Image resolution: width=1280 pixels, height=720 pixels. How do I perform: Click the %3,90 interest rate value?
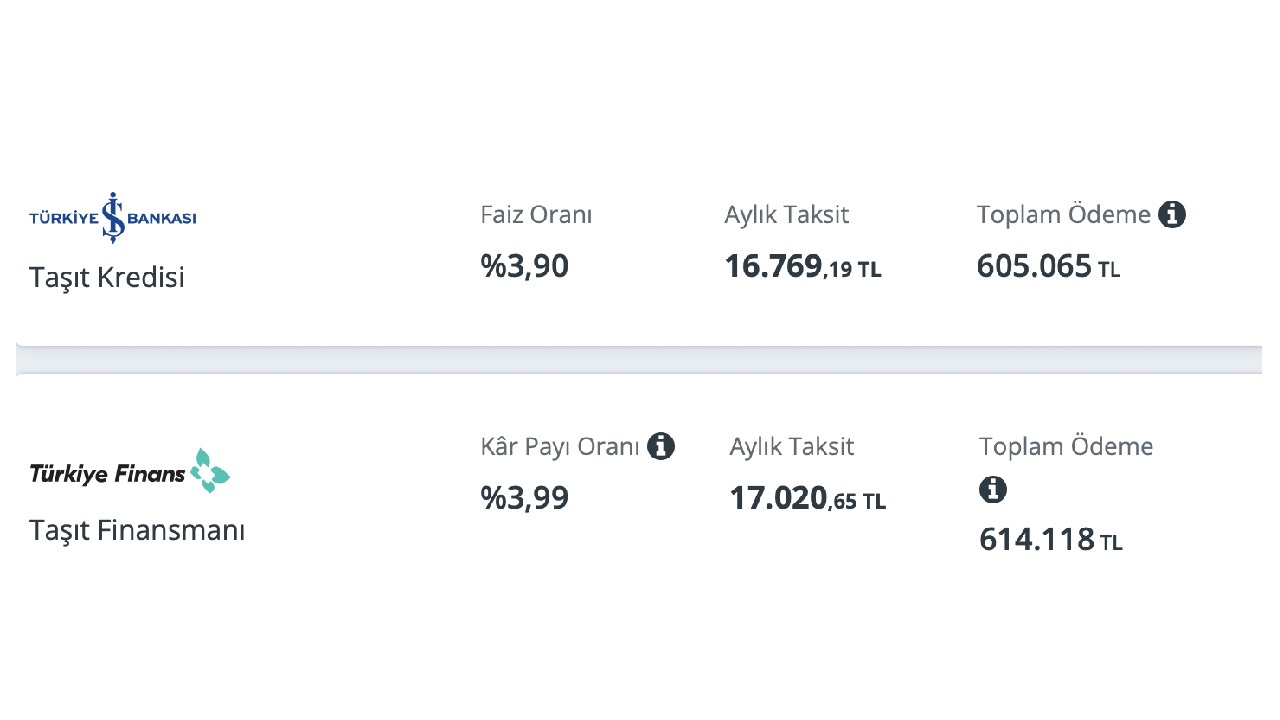coord(525,267)
